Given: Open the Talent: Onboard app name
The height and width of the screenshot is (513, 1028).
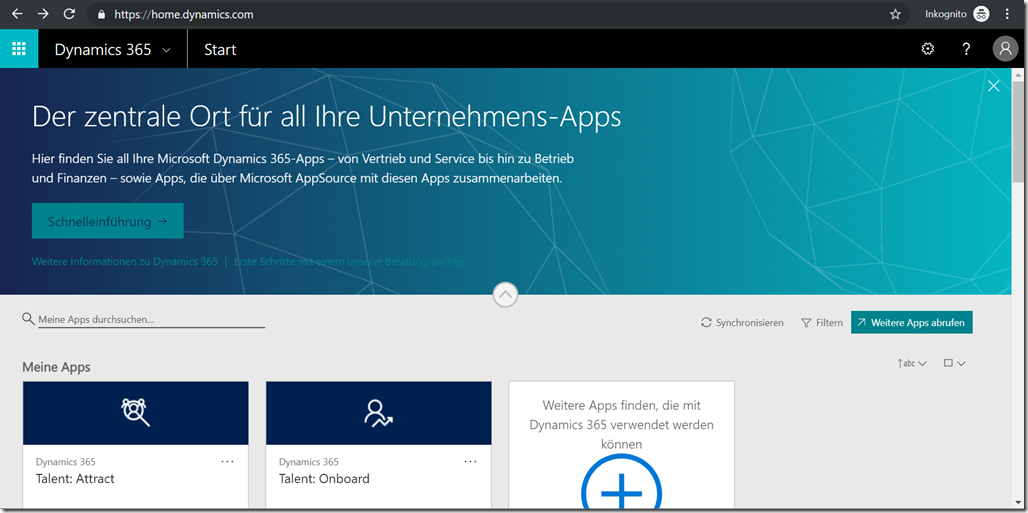Looking at the screenshot, I should tap(324, 479).
